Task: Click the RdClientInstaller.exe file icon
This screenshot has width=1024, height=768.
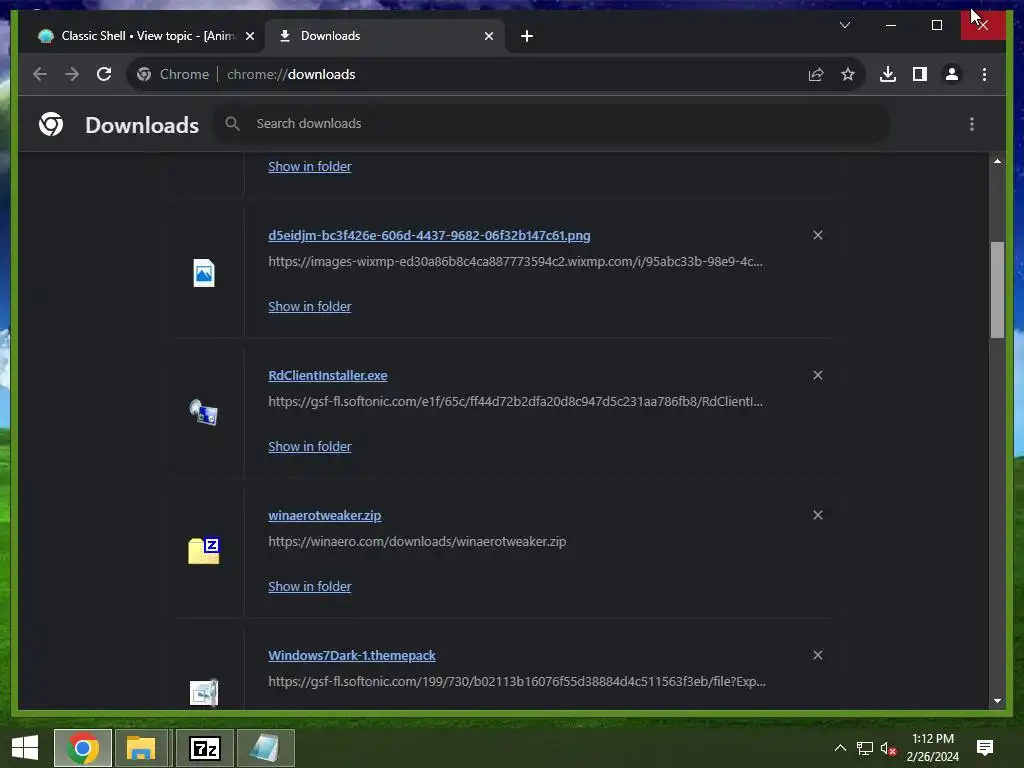Action: (204, 413)
